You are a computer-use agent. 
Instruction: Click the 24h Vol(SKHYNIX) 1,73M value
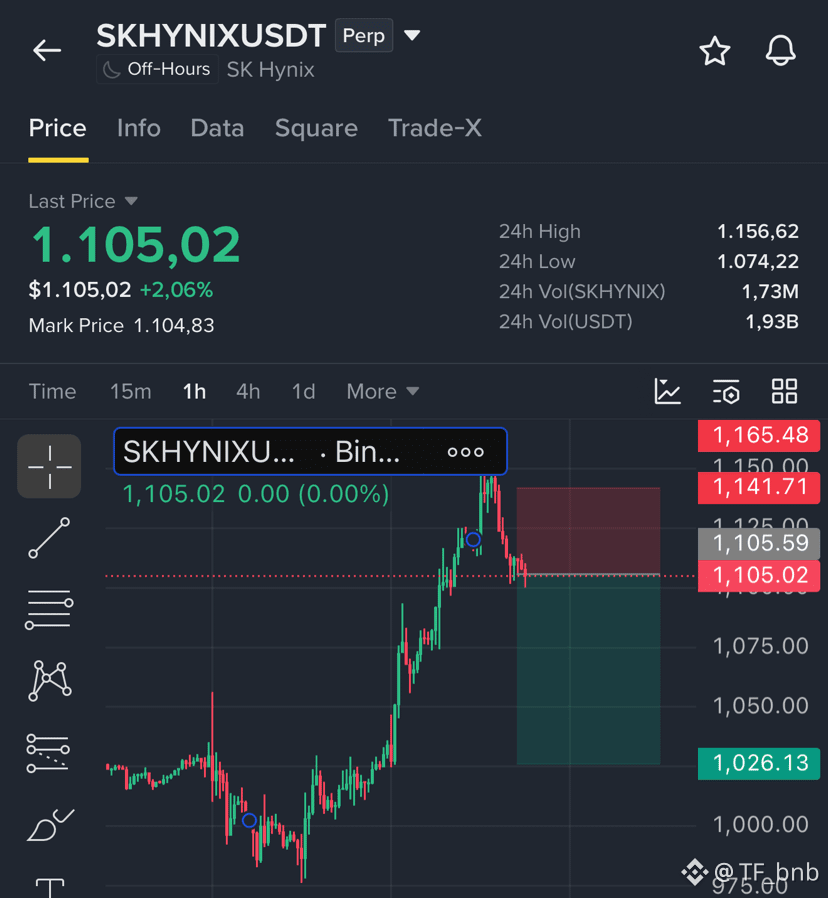tap(770, 292)
